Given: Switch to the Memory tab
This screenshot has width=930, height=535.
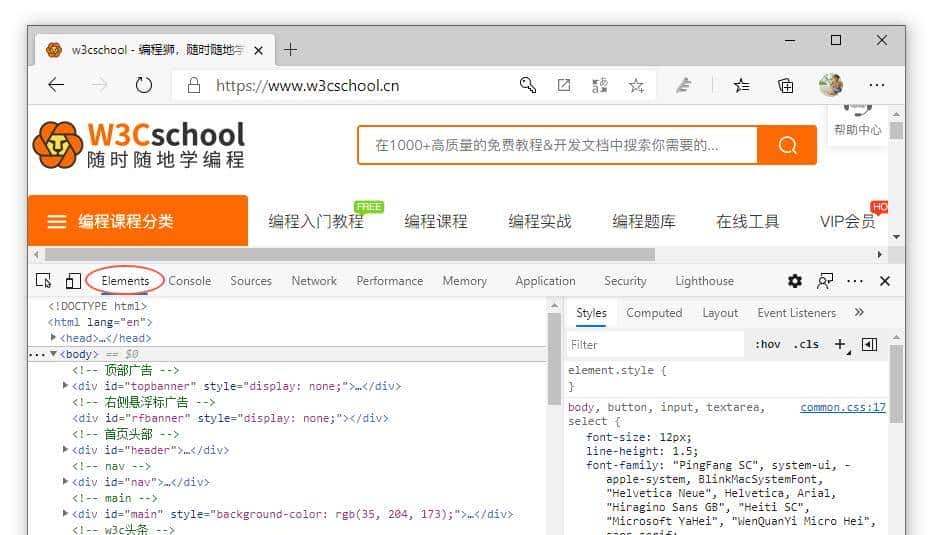Looking at the screenshot, I should pyautogui.click(x=464, y=281).
